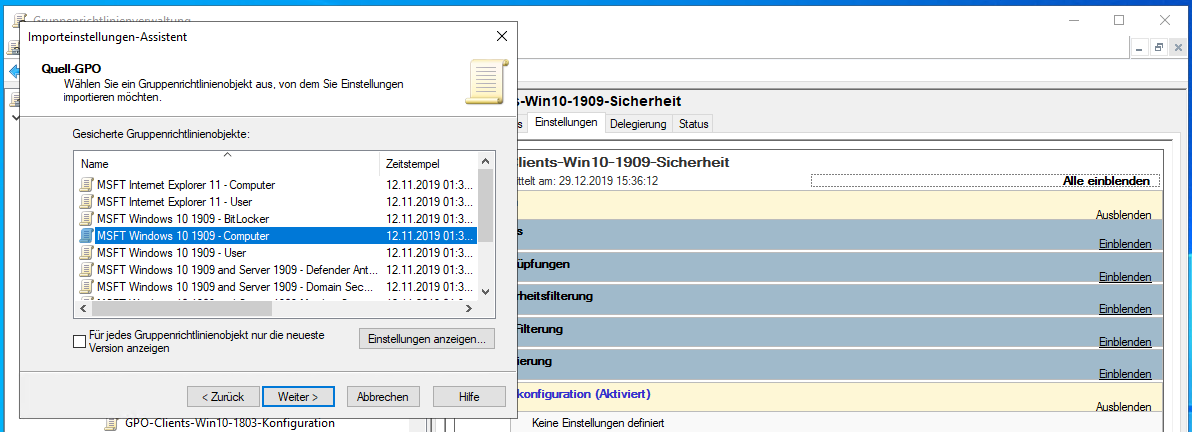Viewport: 1192px width, 432px height.
Task: Click Einstellungen anzeigen button
Action: coord(426,339)
